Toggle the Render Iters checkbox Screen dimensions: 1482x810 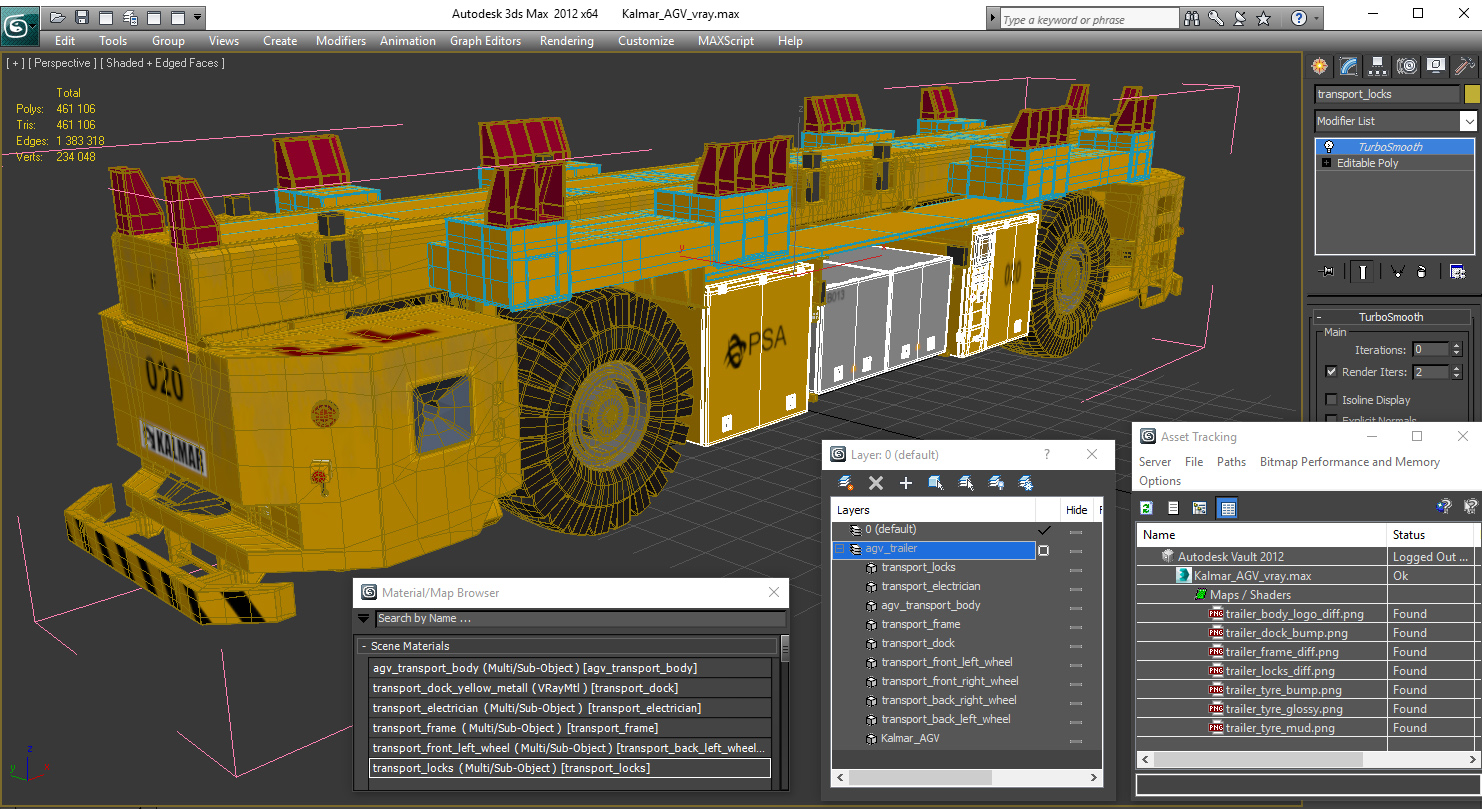[1331, 371]
